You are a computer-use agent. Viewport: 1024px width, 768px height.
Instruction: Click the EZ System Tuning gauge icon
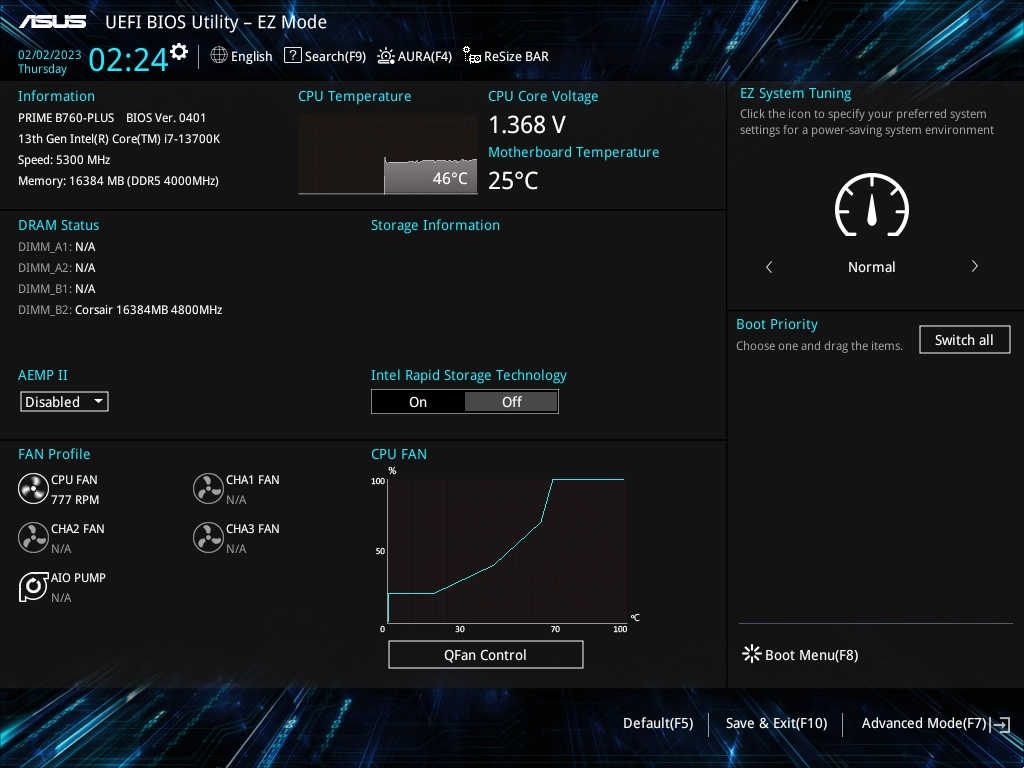point(872,205)
